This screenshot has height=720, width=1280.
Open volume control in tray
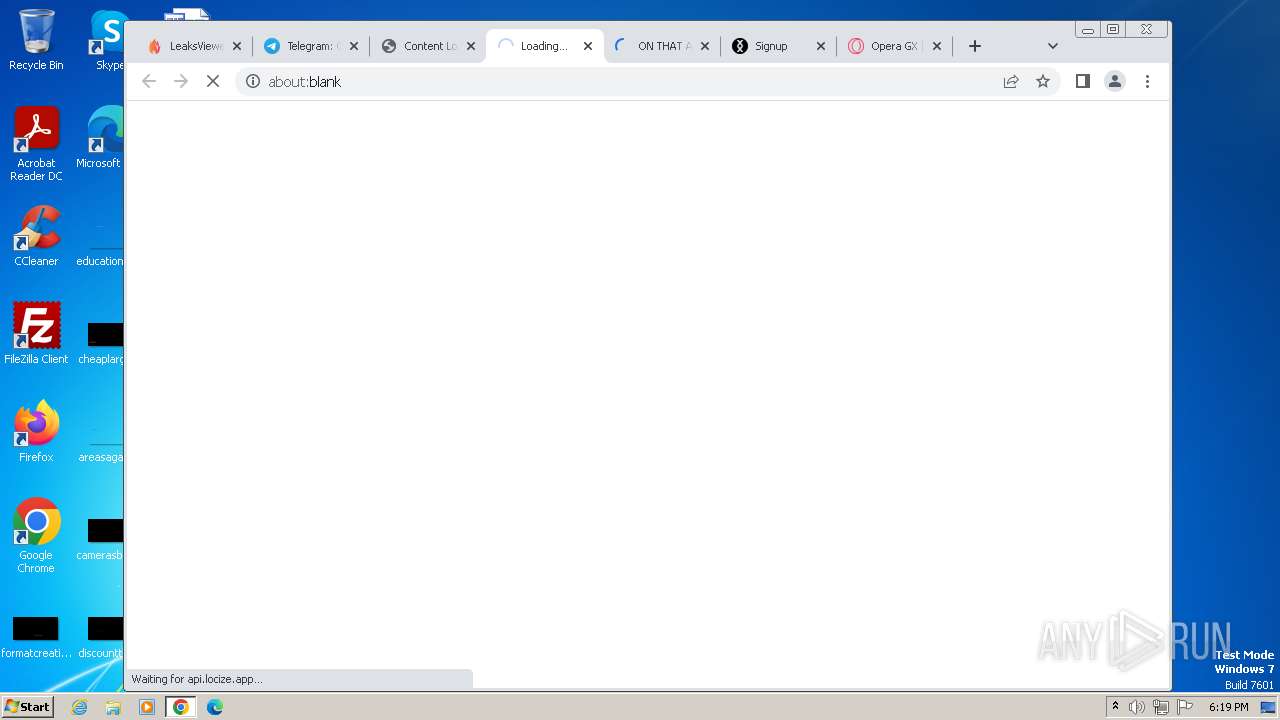(x=1137, y=707)
